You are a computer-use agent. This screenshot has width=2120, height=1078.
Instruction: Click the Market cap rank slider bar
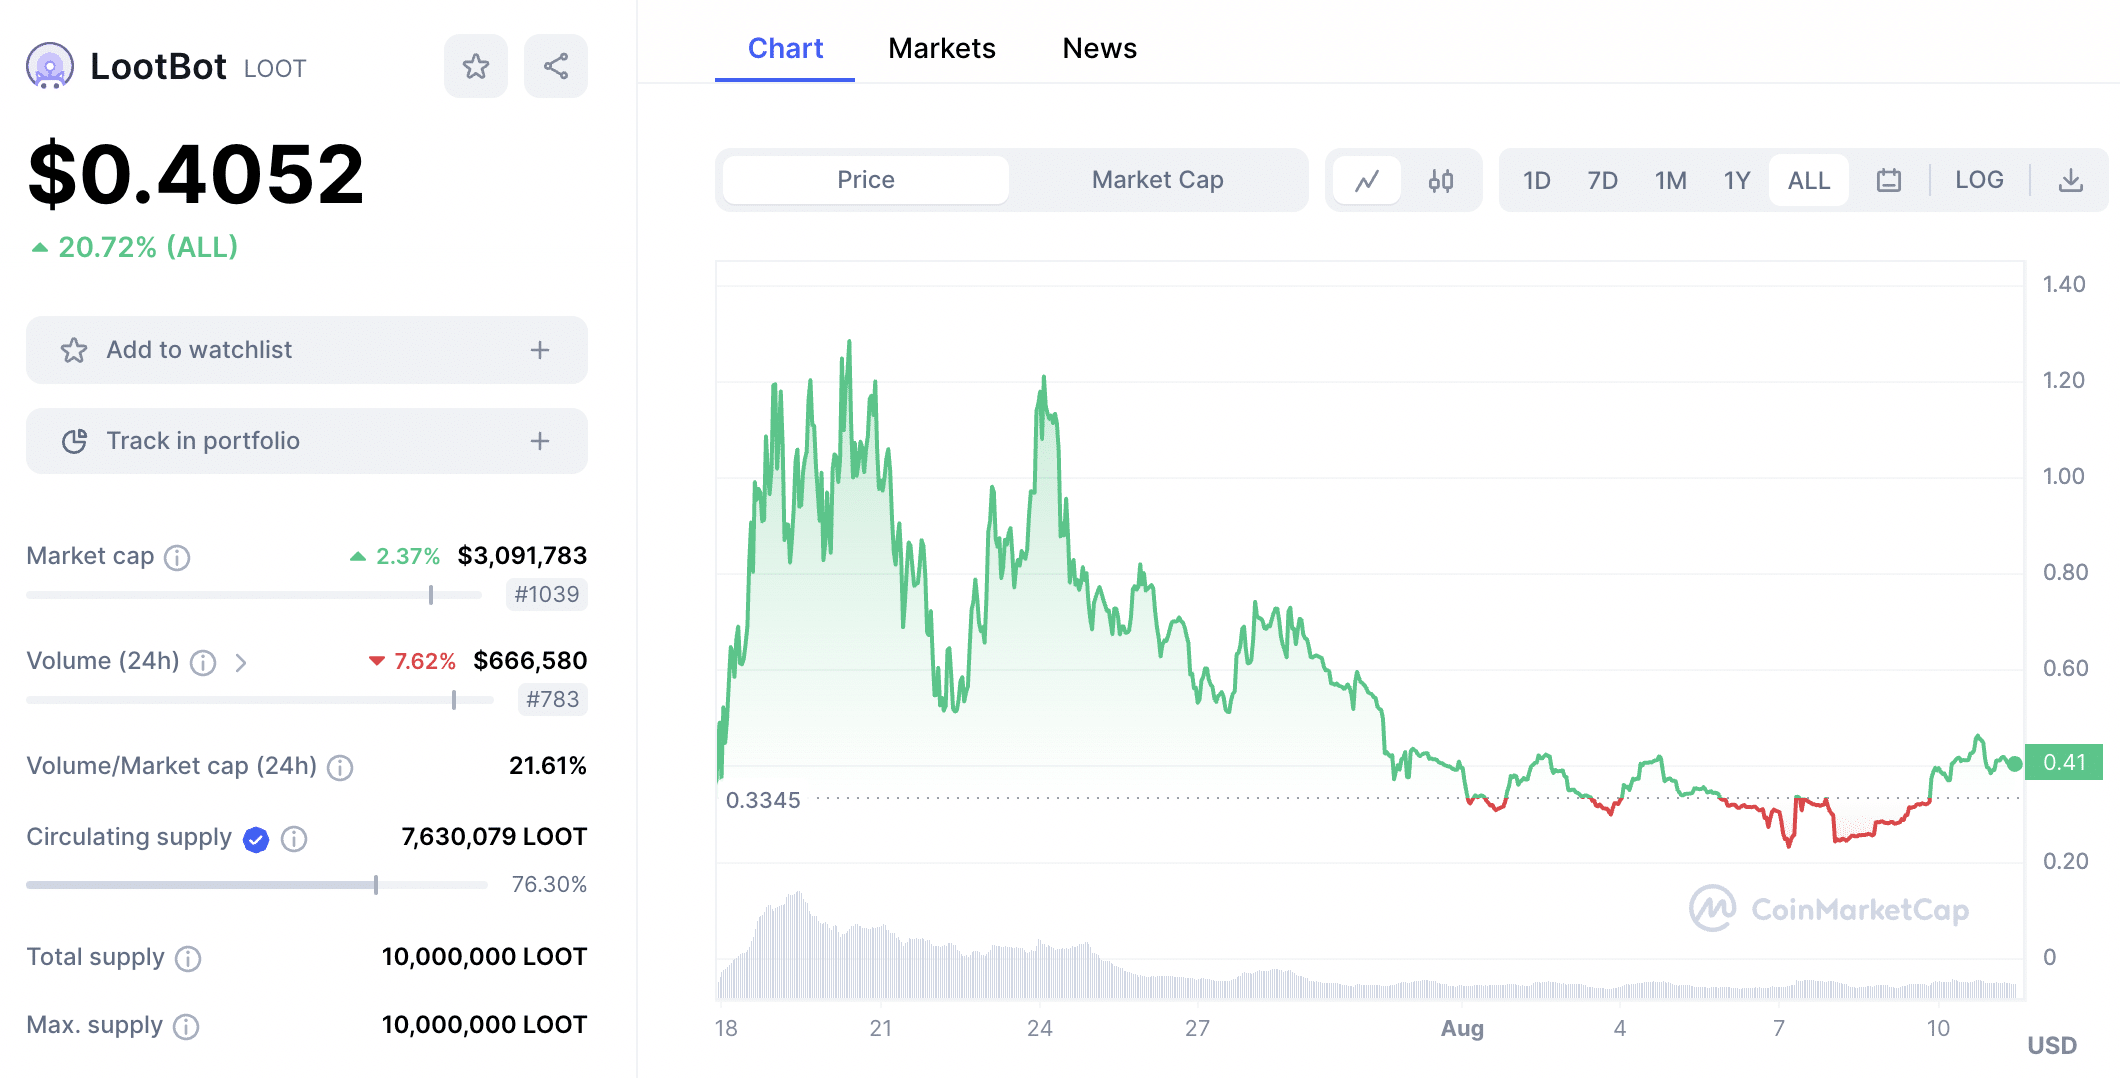click(x=254, y=595)
